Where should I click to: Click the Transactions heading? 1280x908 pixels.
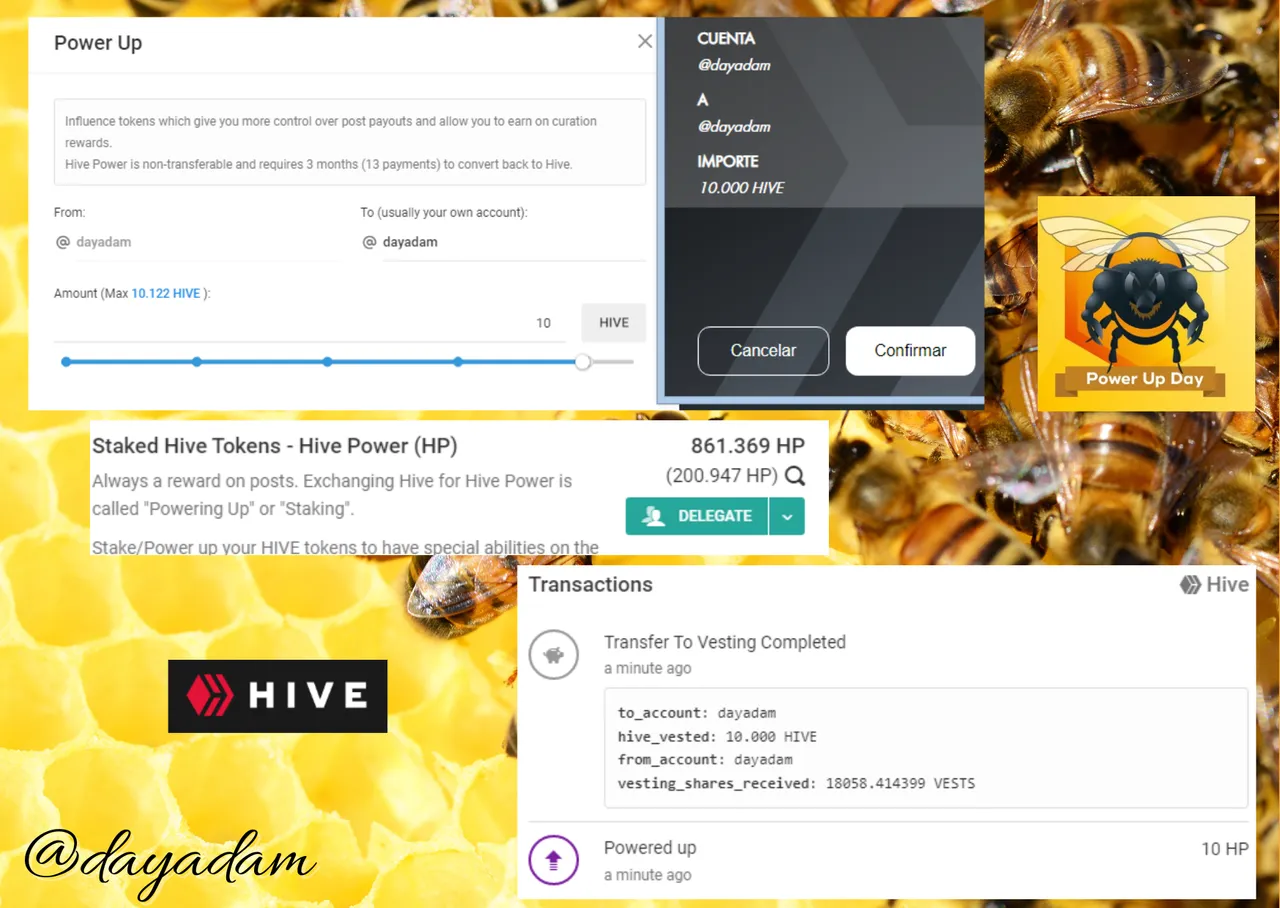point(590,585)
